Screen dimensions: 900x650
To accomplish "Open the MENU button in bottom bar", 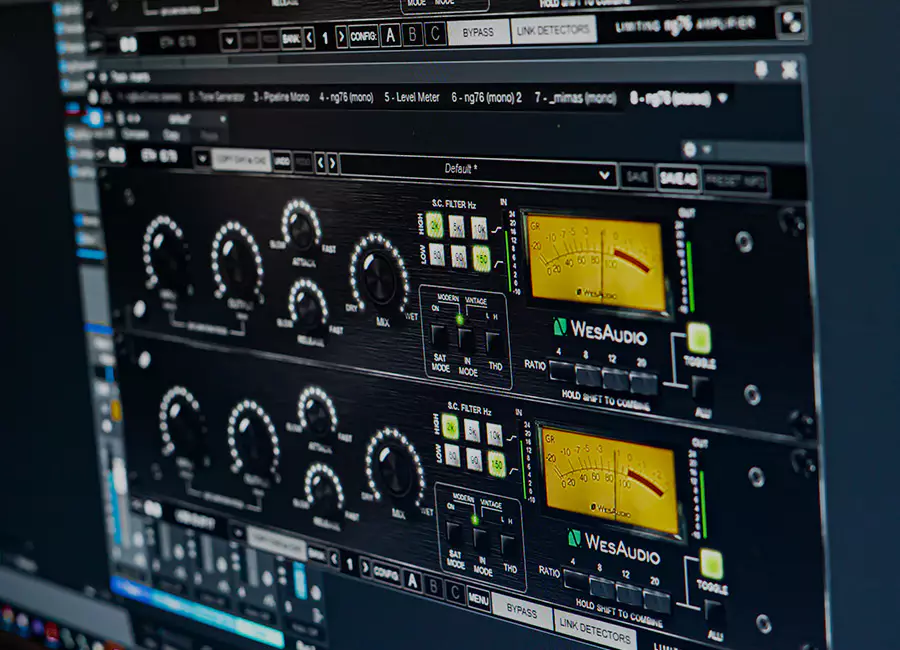I will point(478,599).
